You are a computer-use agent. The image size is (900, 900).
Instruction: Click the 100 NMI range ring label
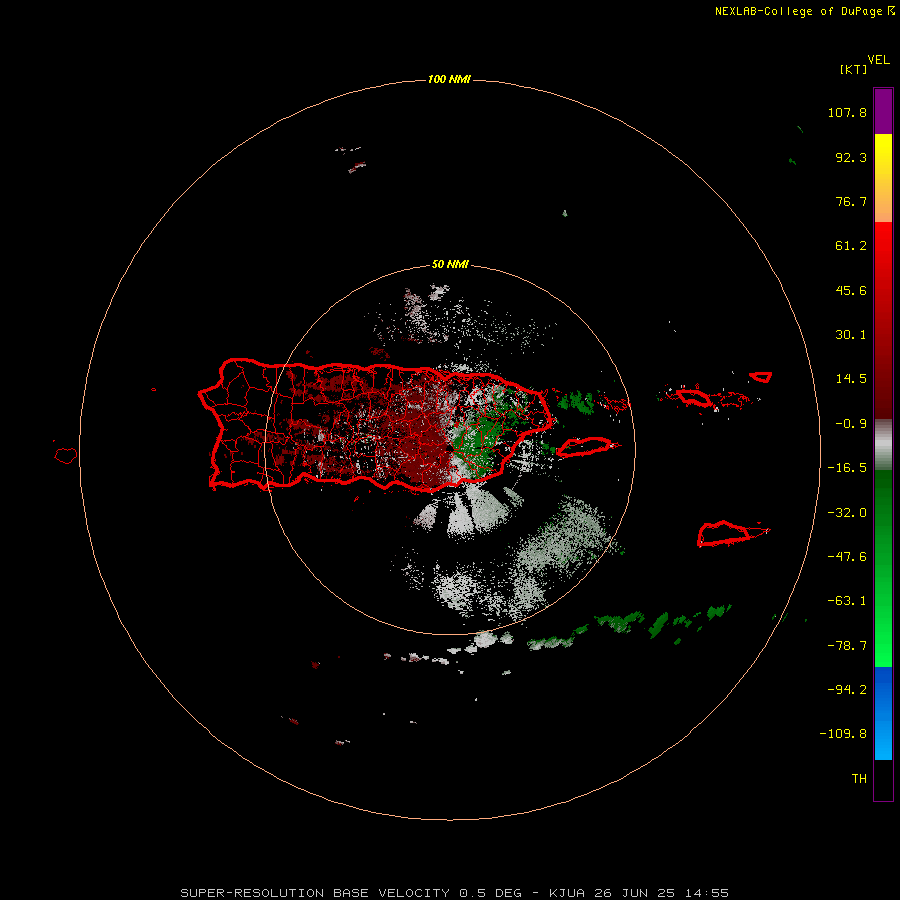tap(449, 79)
